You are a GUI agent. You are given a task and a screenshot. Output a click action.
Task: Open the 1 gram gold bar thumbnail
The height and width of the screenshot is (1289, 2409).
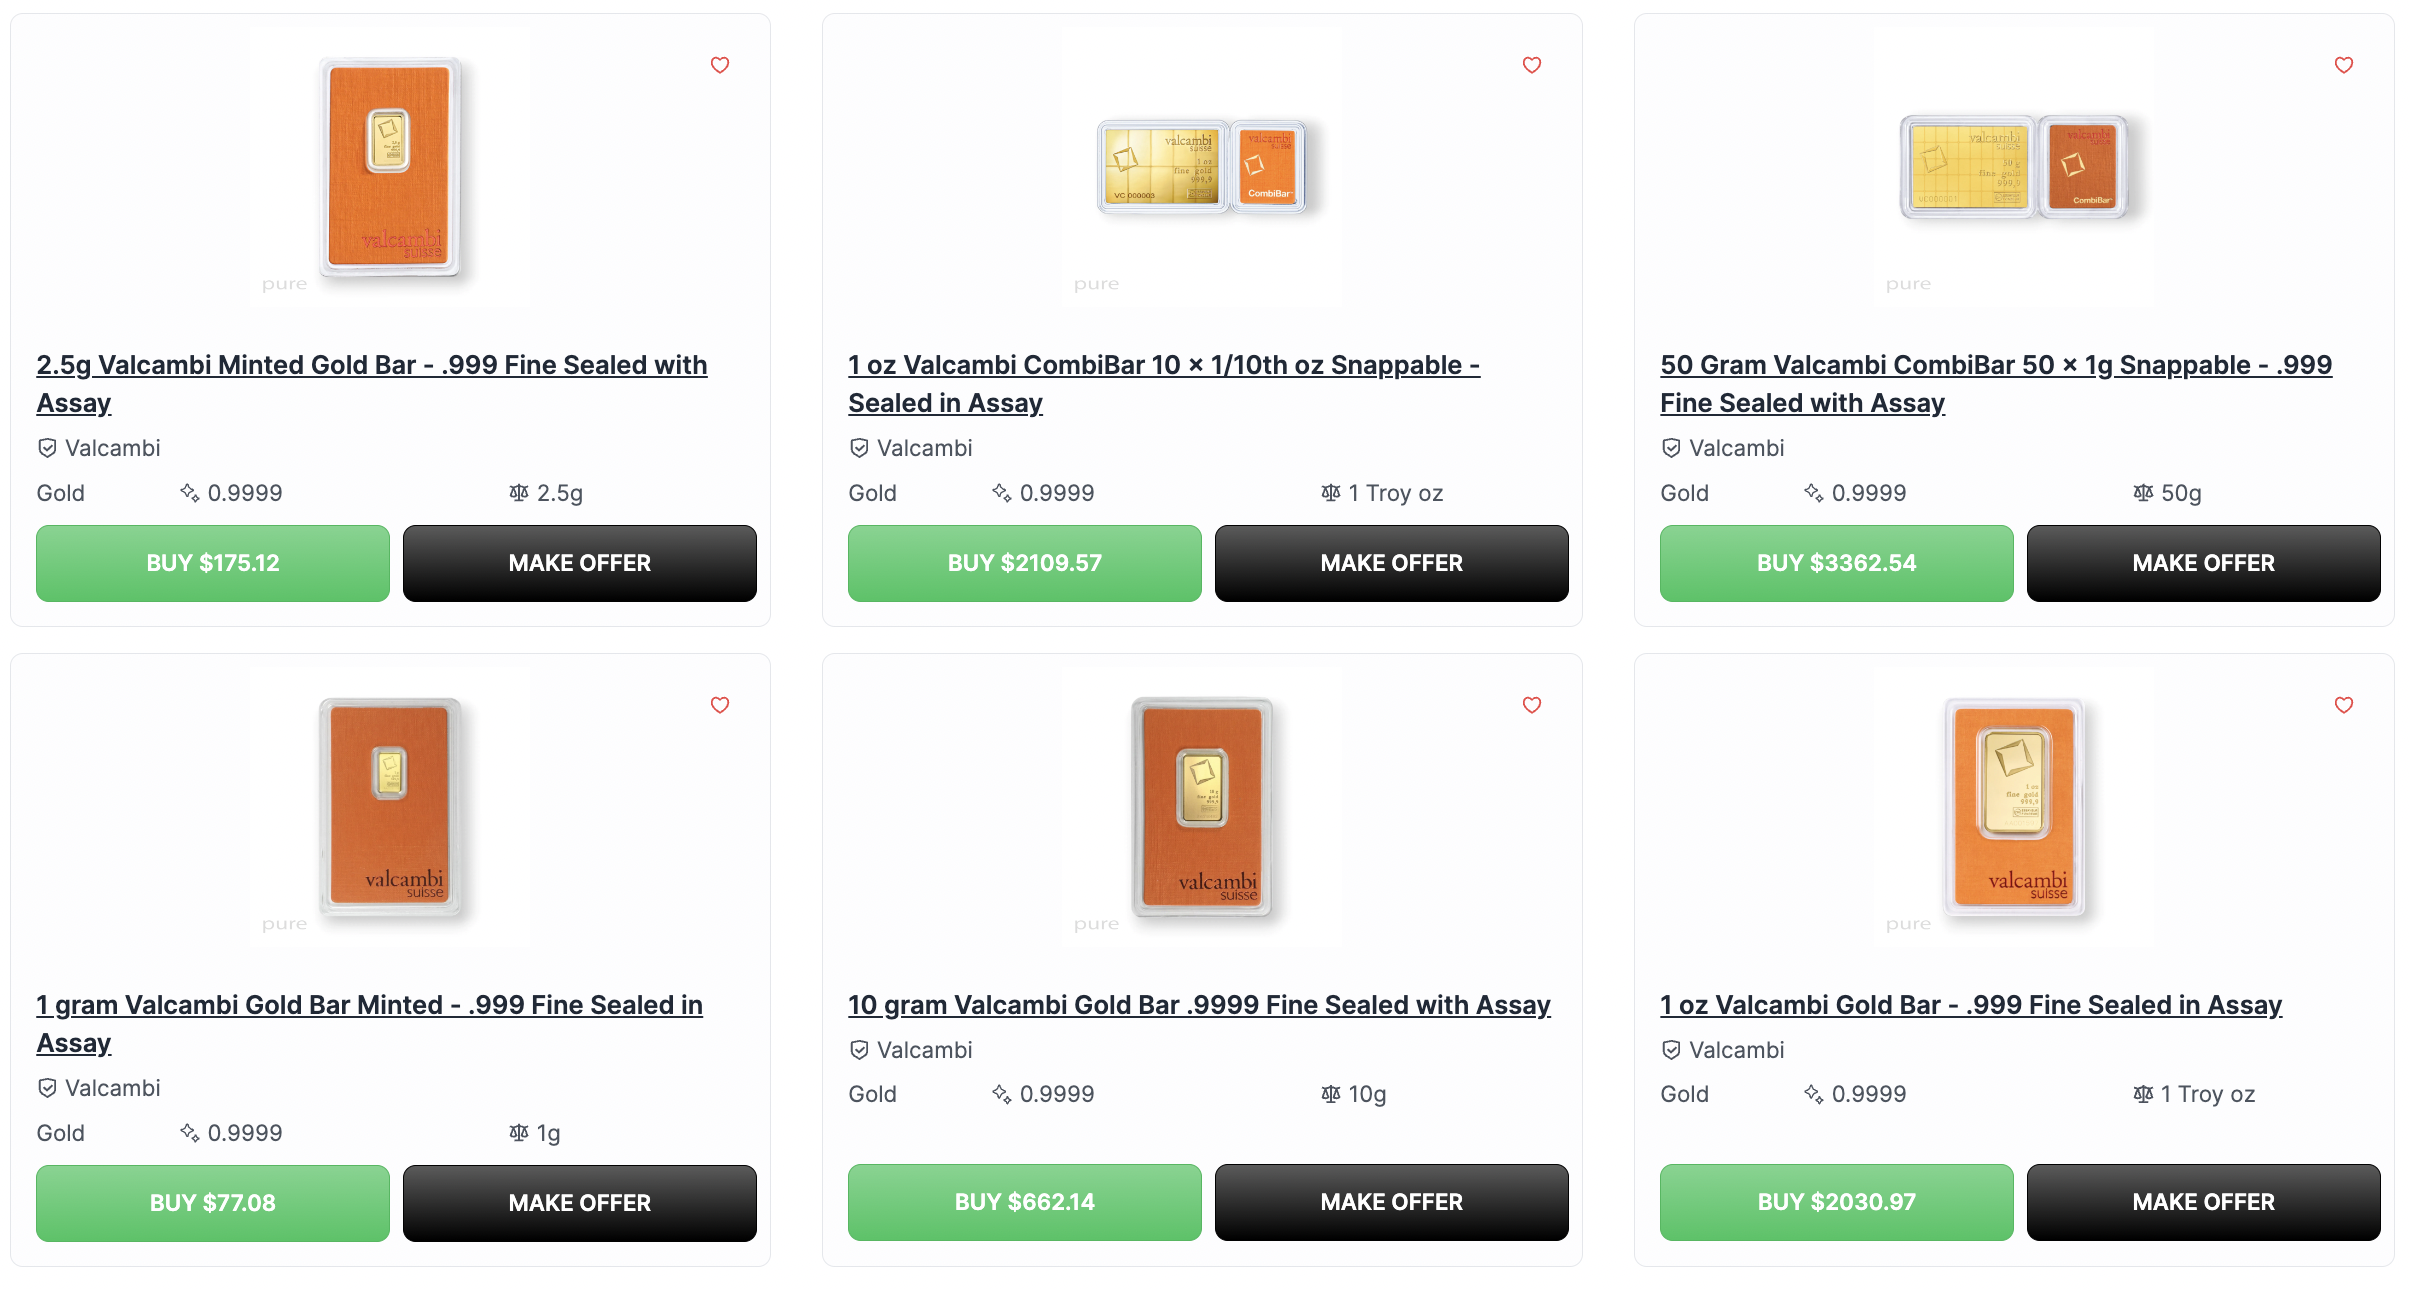(x=390, y=806)
